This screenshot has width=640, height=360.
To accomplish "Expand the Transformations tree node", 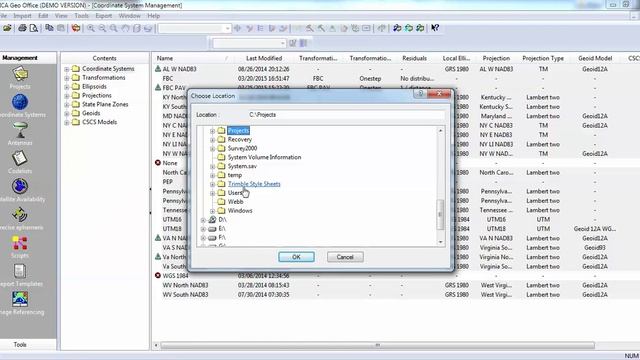I will point(67,78).
